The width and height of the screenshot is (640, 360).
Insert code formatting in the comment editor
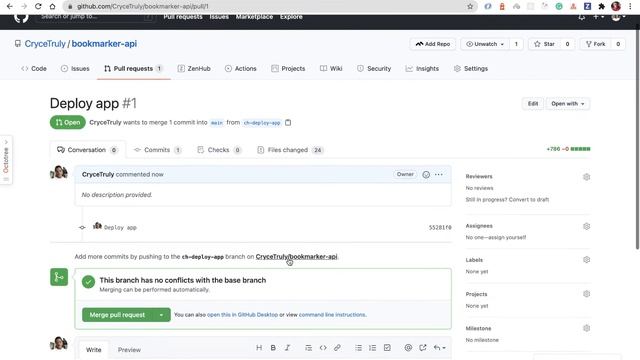point(323,348)
